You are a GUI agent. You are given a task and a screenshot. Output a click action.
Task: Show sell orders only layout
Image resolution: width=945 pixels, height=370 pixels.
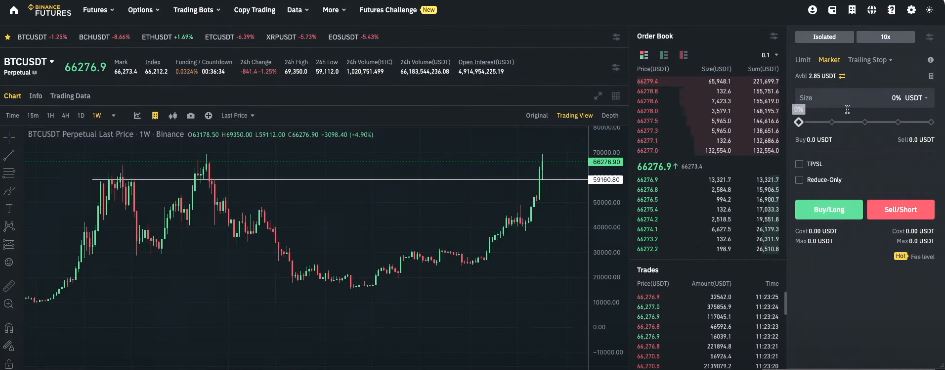coord(683,55)
